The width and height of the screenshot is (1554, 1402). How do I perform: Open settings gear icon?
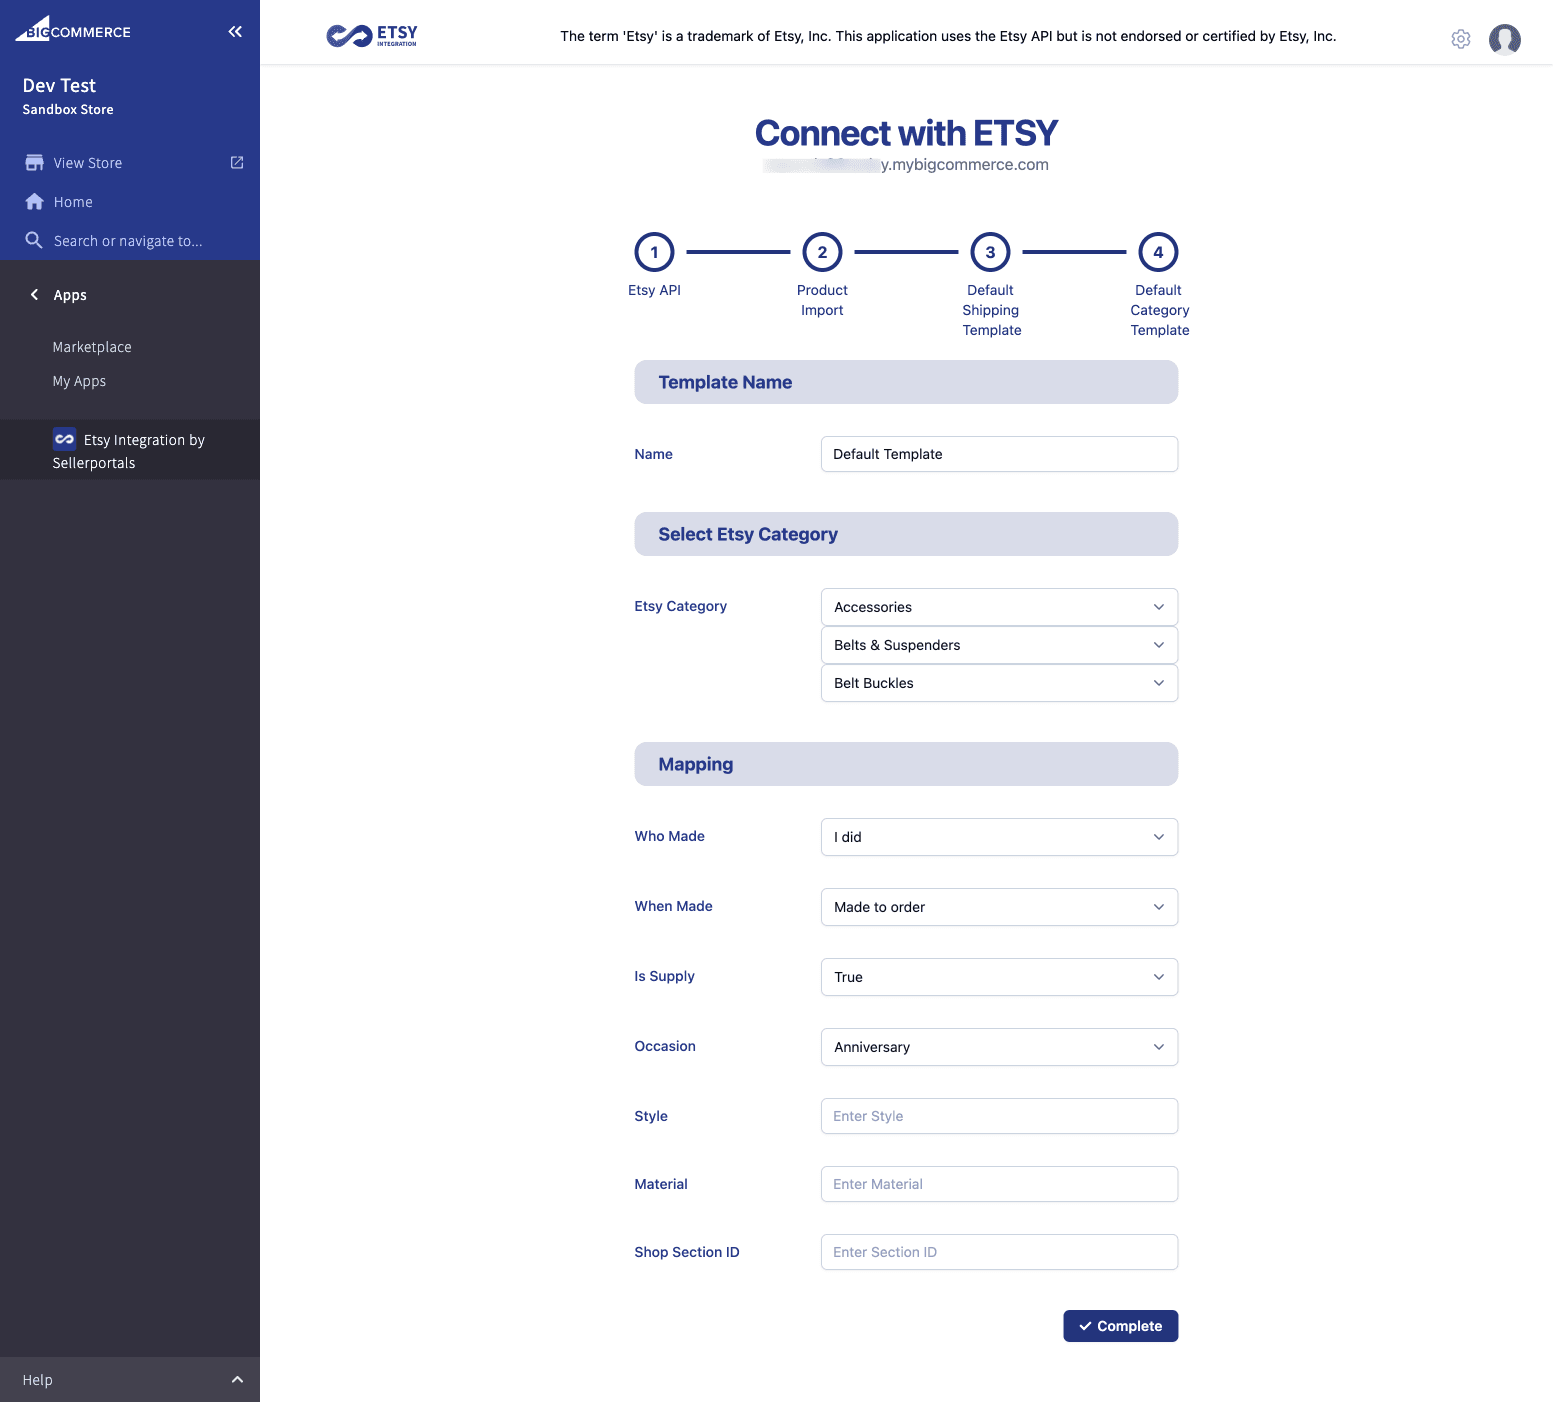point(1461,39)
